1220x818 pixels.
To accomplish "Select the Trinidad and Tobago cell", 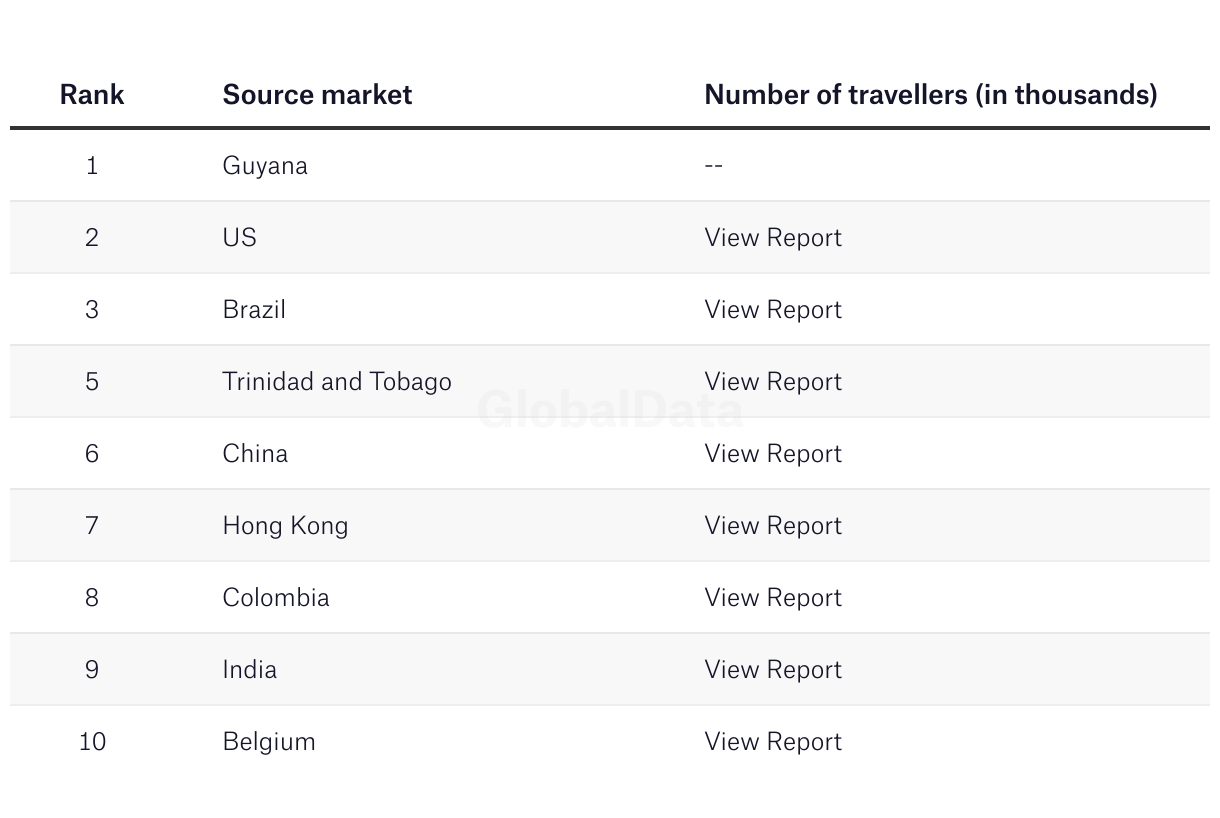I will point(337,381).
